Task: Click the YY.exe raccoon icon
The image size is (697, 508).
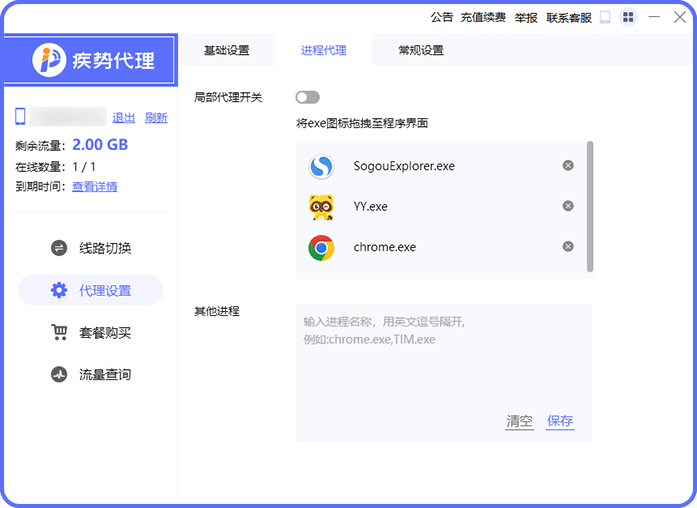Action: pos(321,207)
